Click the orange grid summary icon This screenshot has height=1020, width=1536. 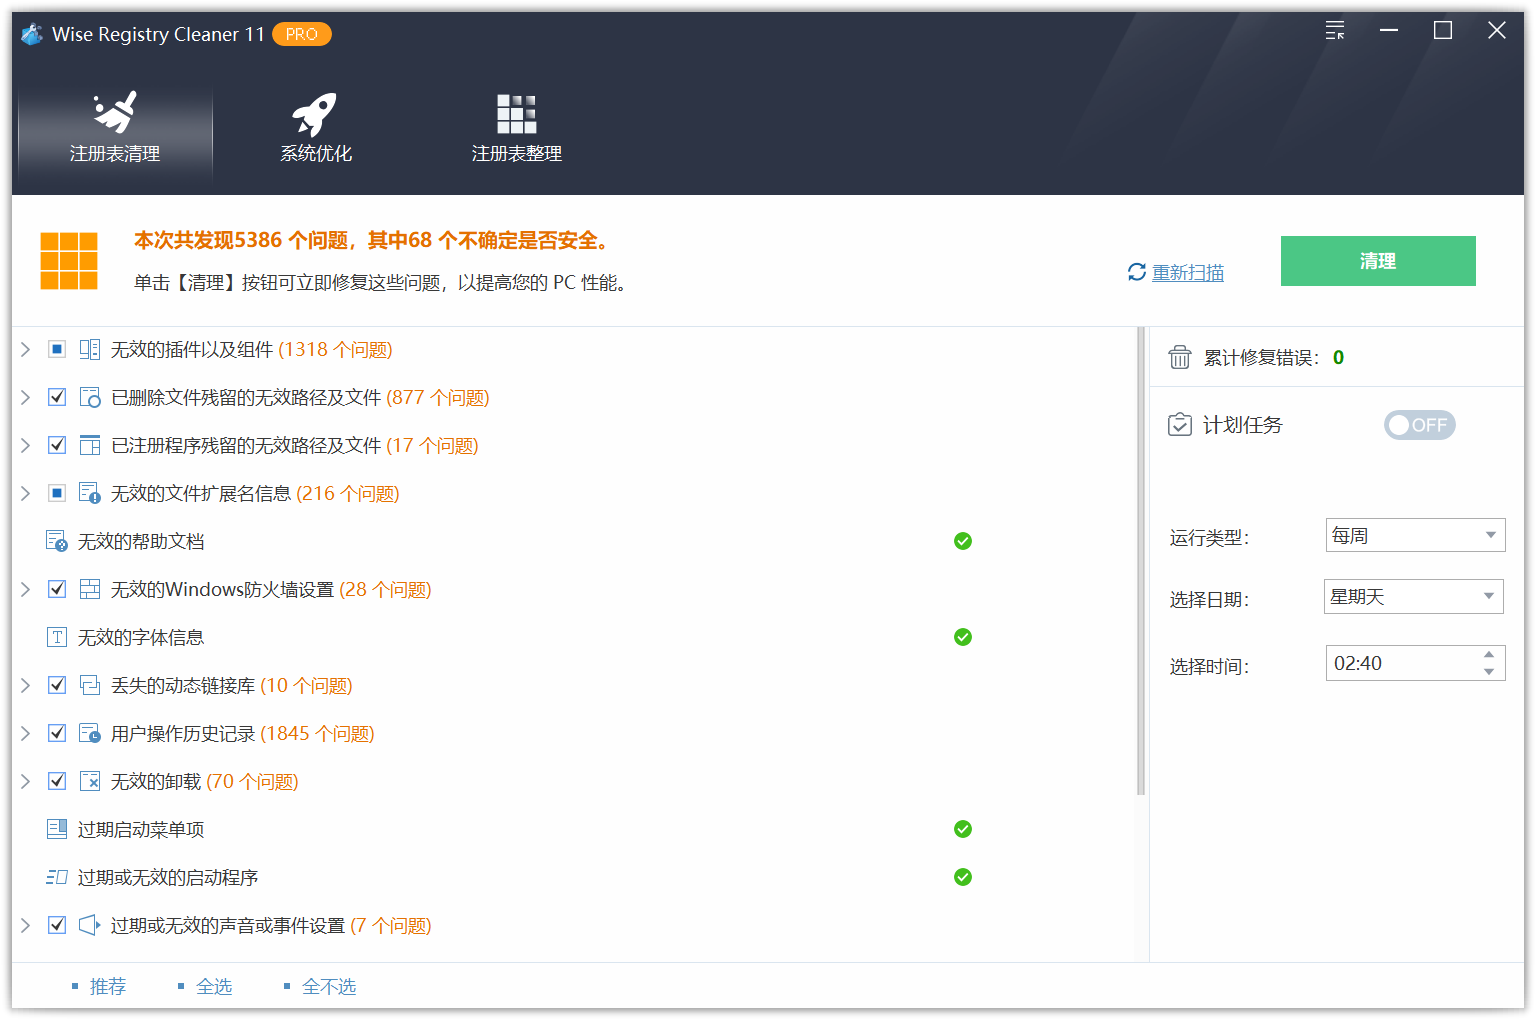tap(69, 261)
